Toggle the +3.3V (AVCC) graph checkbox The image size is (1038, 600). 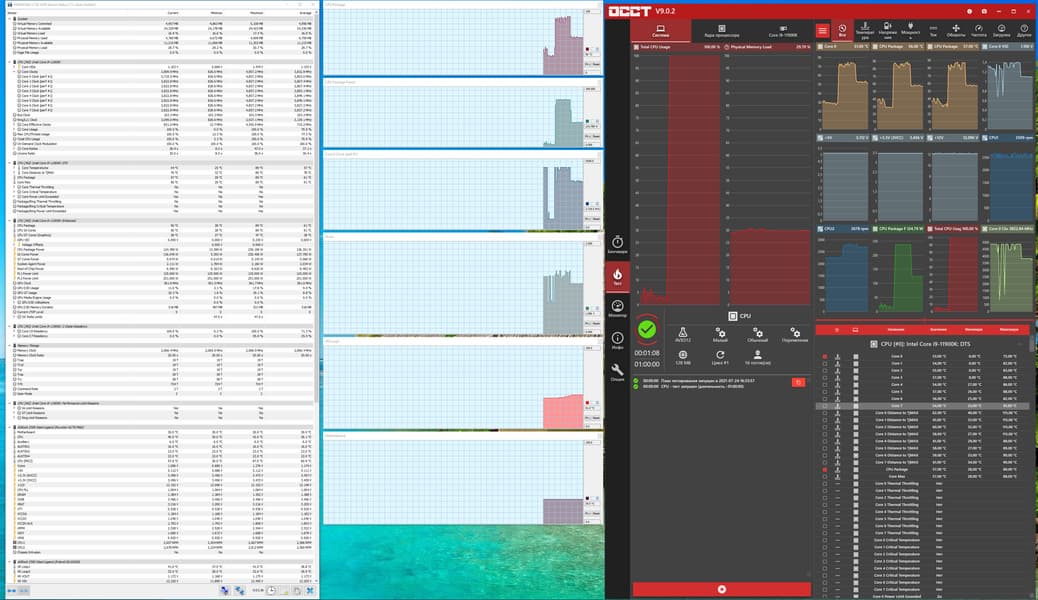875,138
